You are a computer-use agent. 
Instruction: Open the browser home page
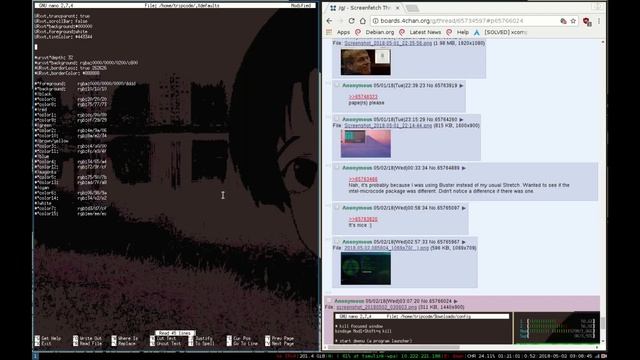[x=362, y=21]
